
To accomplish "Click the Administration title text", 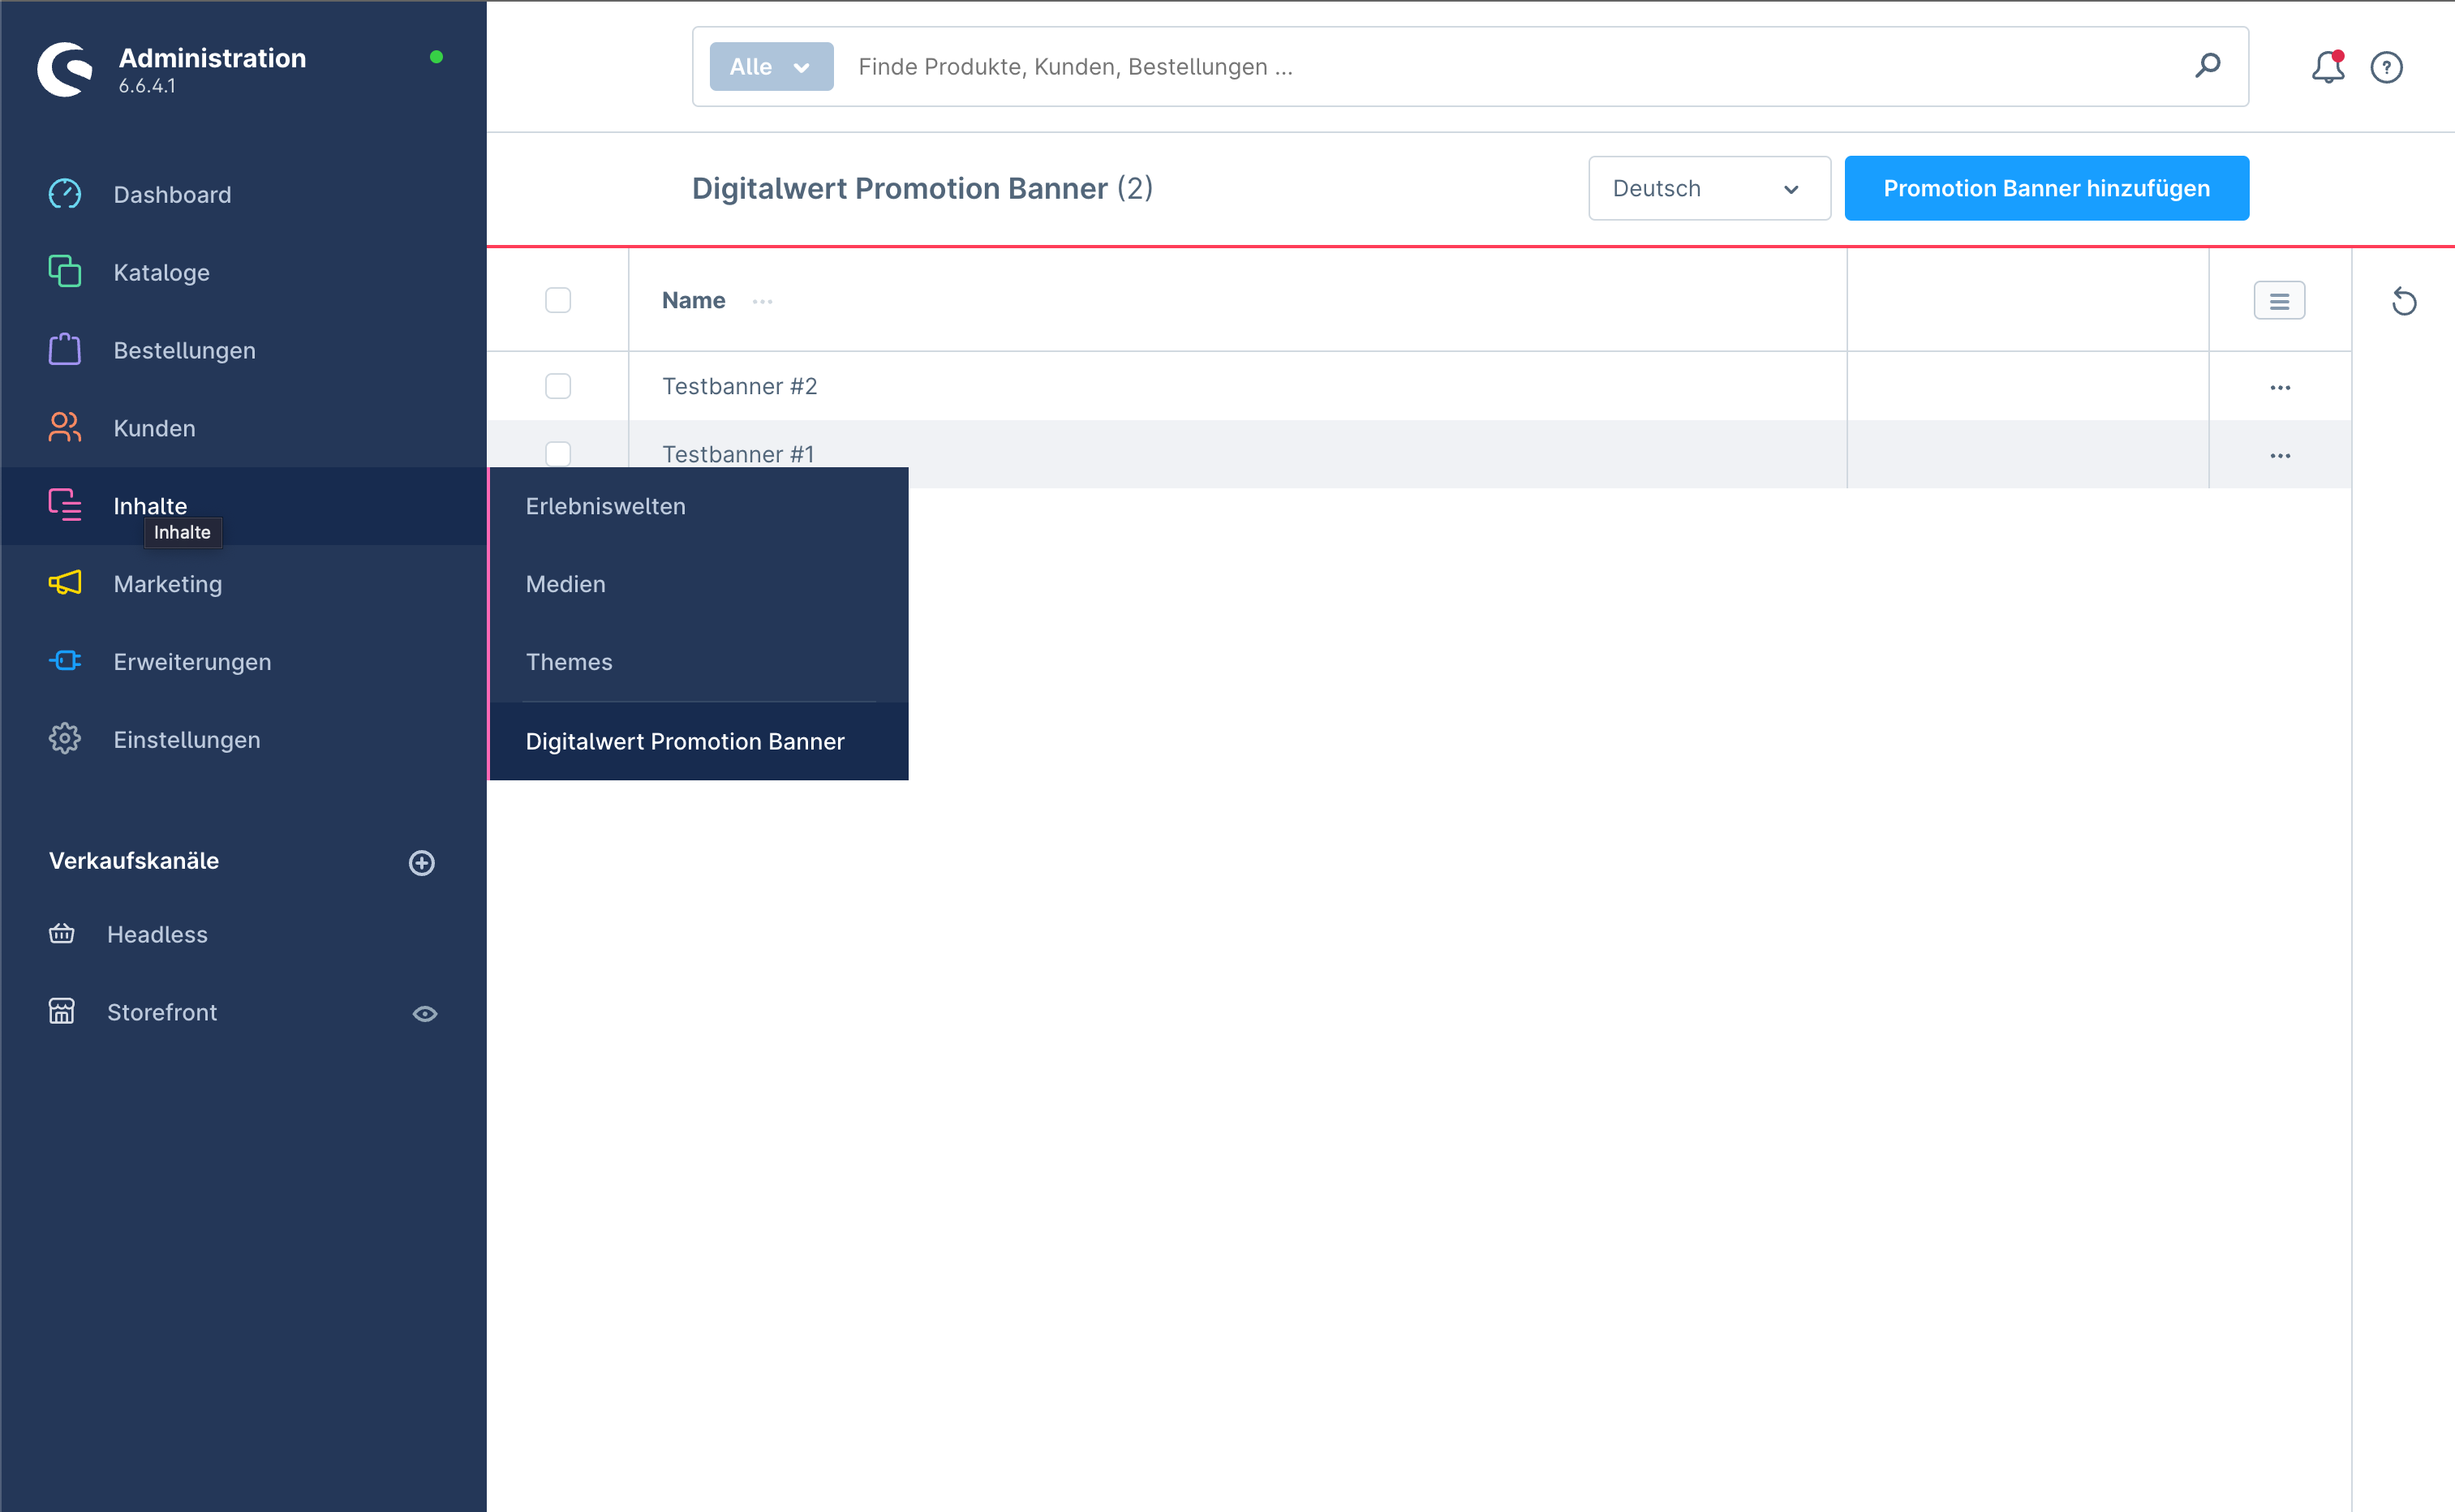I will [213, 58].
